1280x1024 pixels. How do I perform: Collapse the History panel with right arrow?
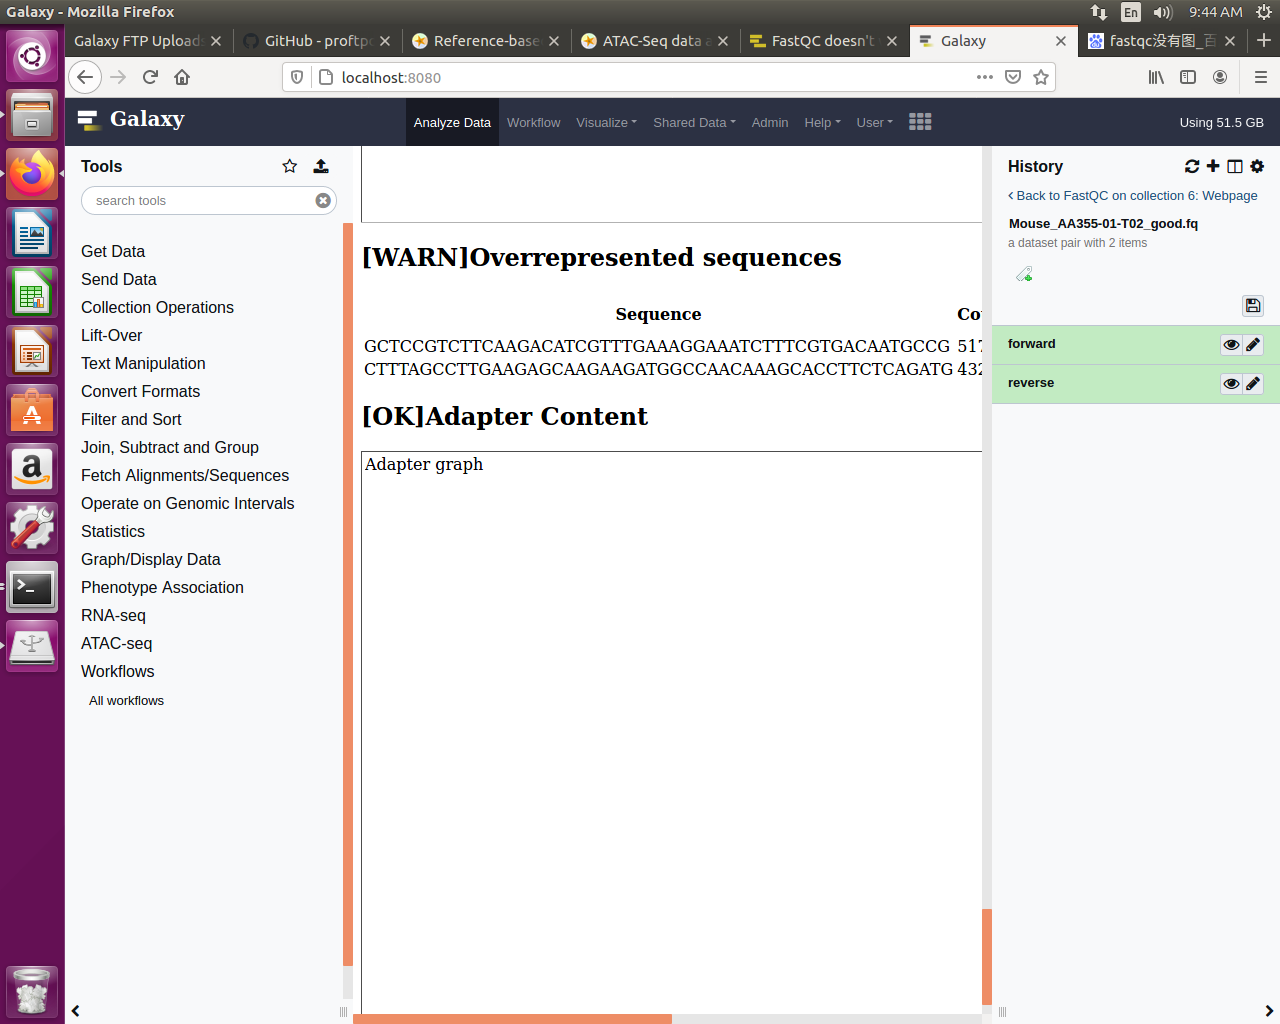coord(1269,1011)
